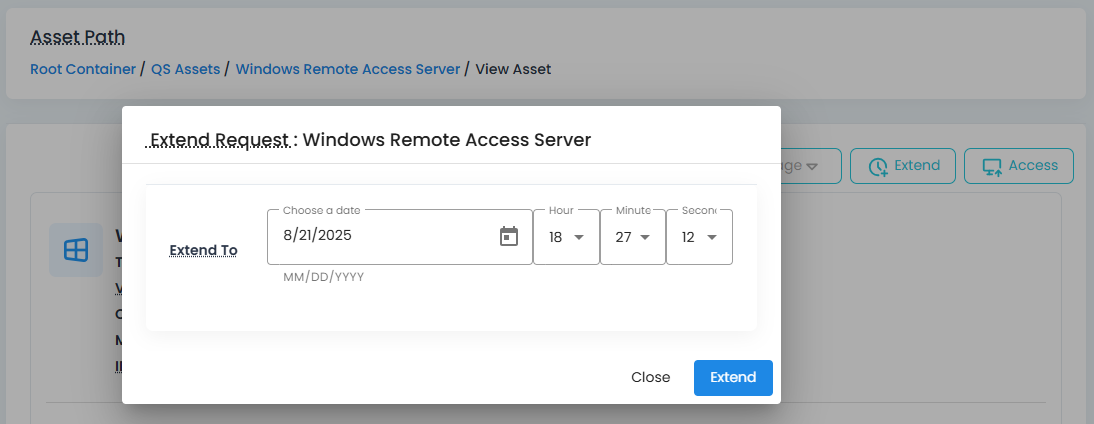Click the Hour dropdown arrow
The image size is (1094, 424).
click(x=579, y=237)
